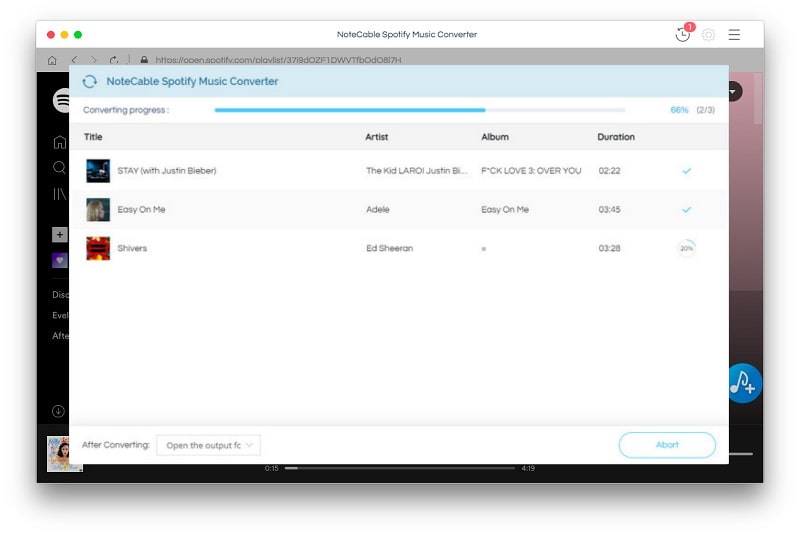
Task: Open Spotify Search magnifier icon
Action: (x=59, y=167)
